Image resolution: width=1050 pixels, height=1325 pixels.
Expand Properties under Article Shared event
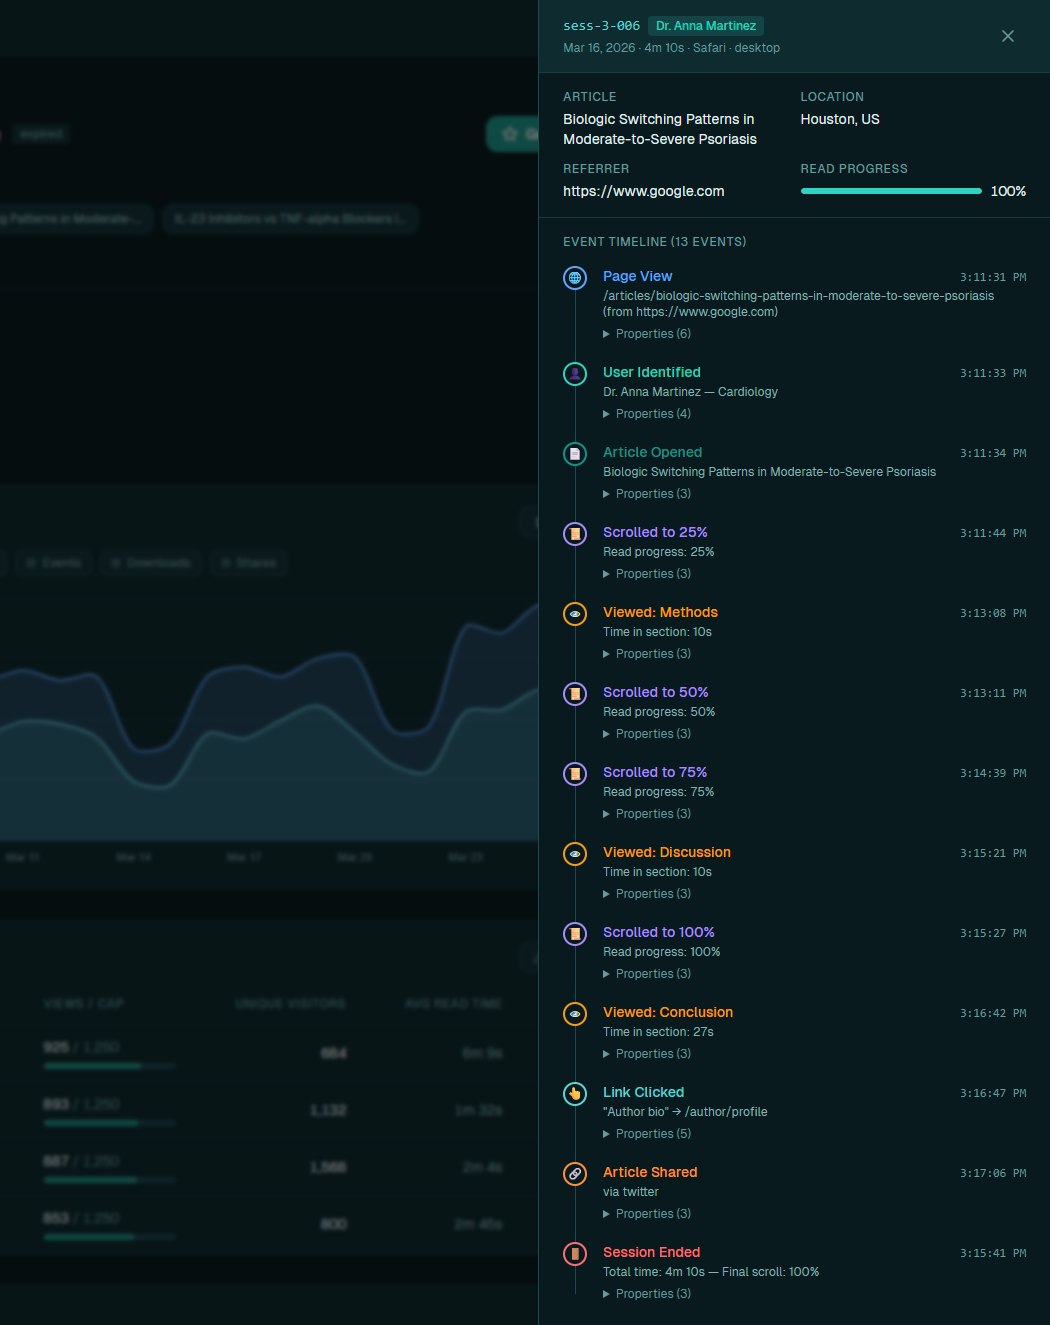tap(647, 1214)
